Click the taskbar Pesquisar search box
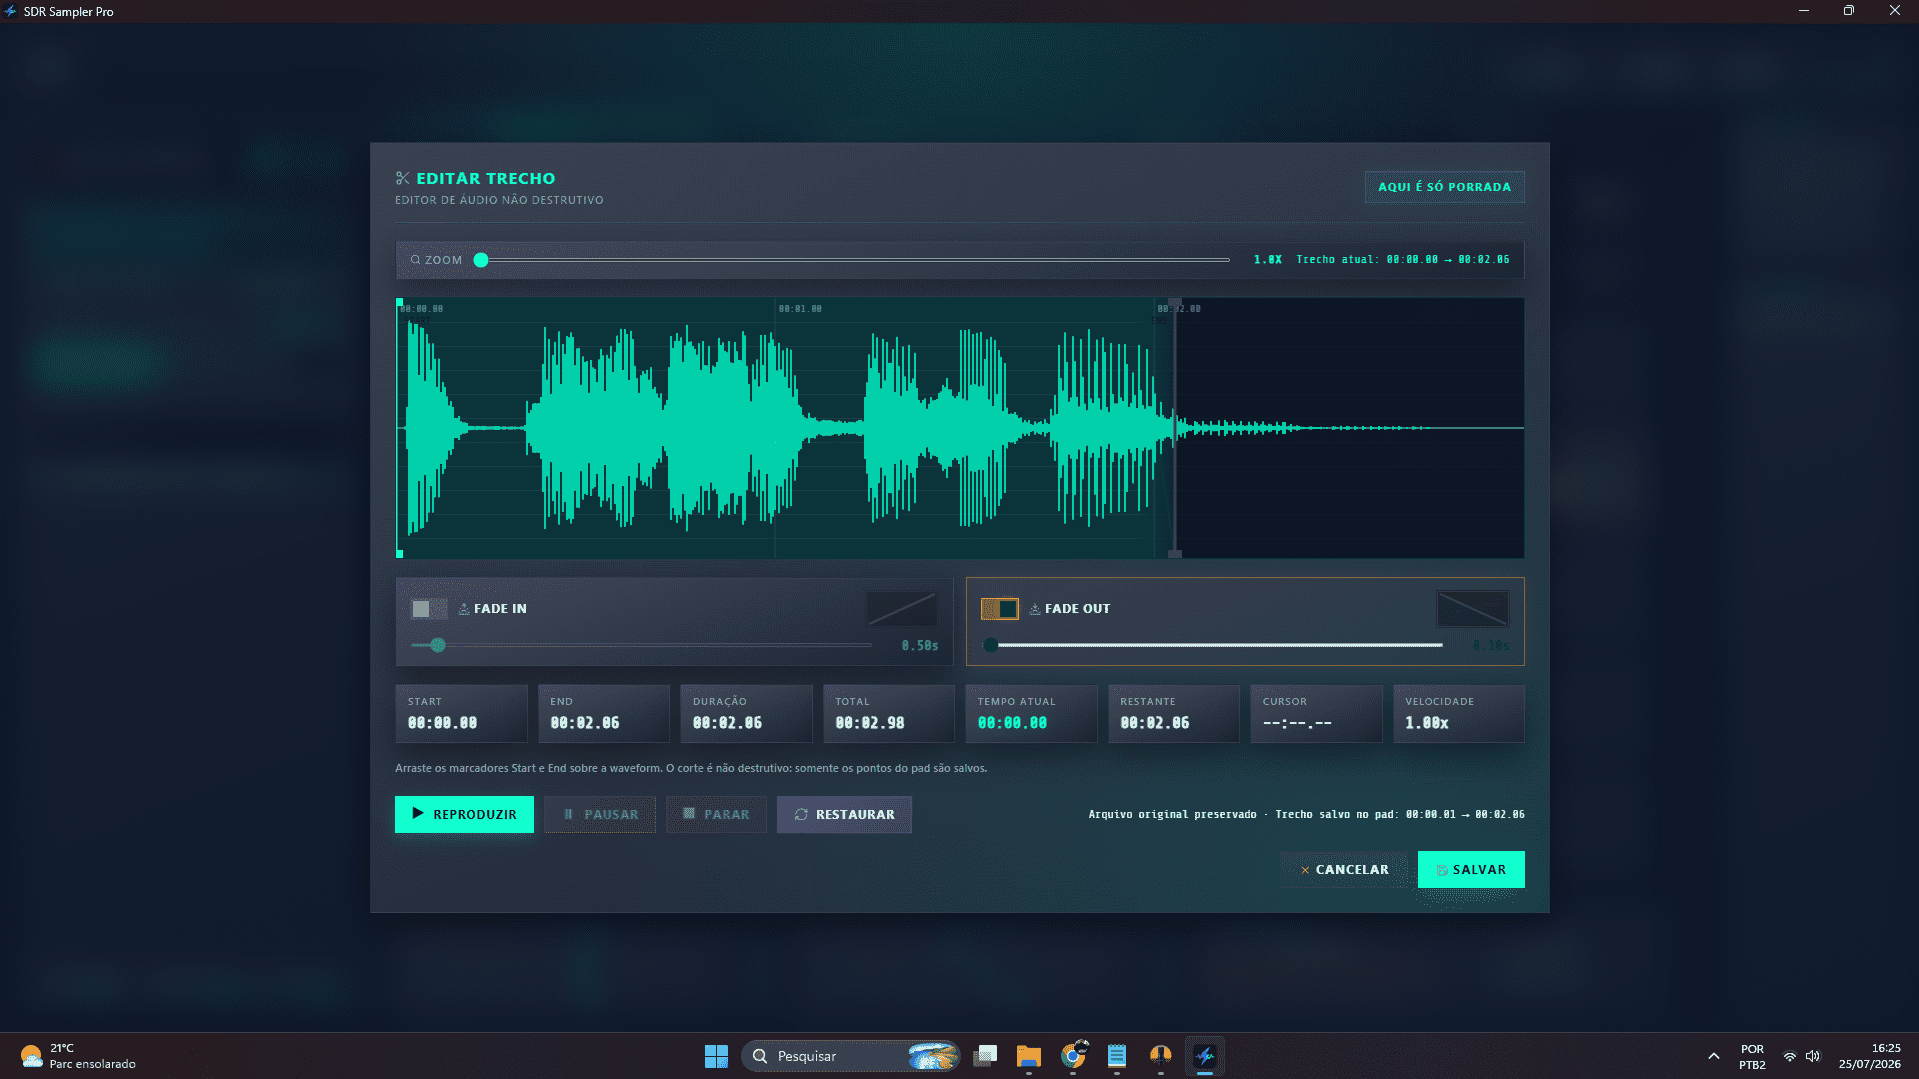The width and height of the screenshot is (1919, 1079). point(851,1056)
